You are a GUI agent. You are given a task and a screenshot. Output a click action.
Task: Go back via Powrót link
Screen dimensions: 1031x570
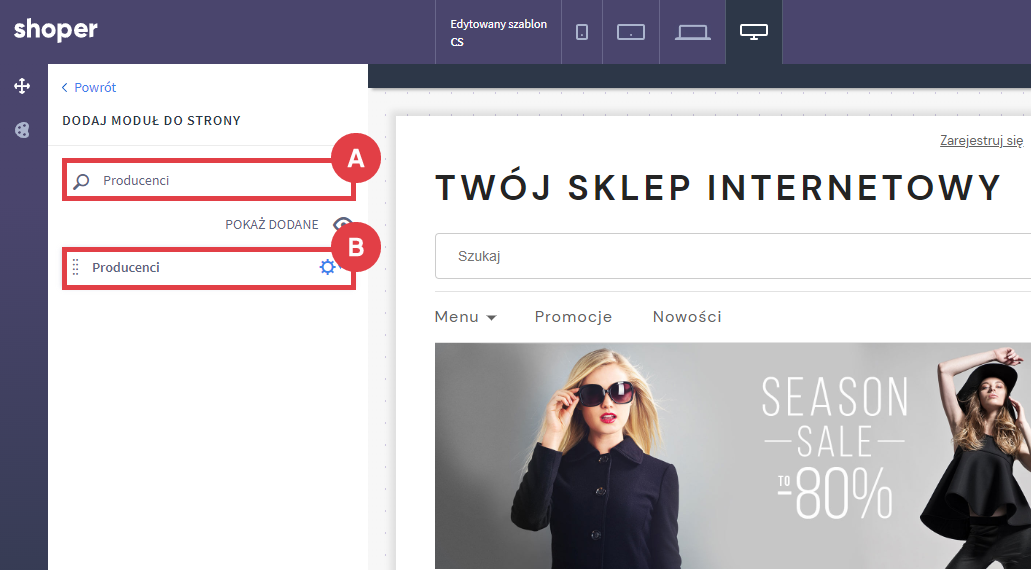coord(89,87)
